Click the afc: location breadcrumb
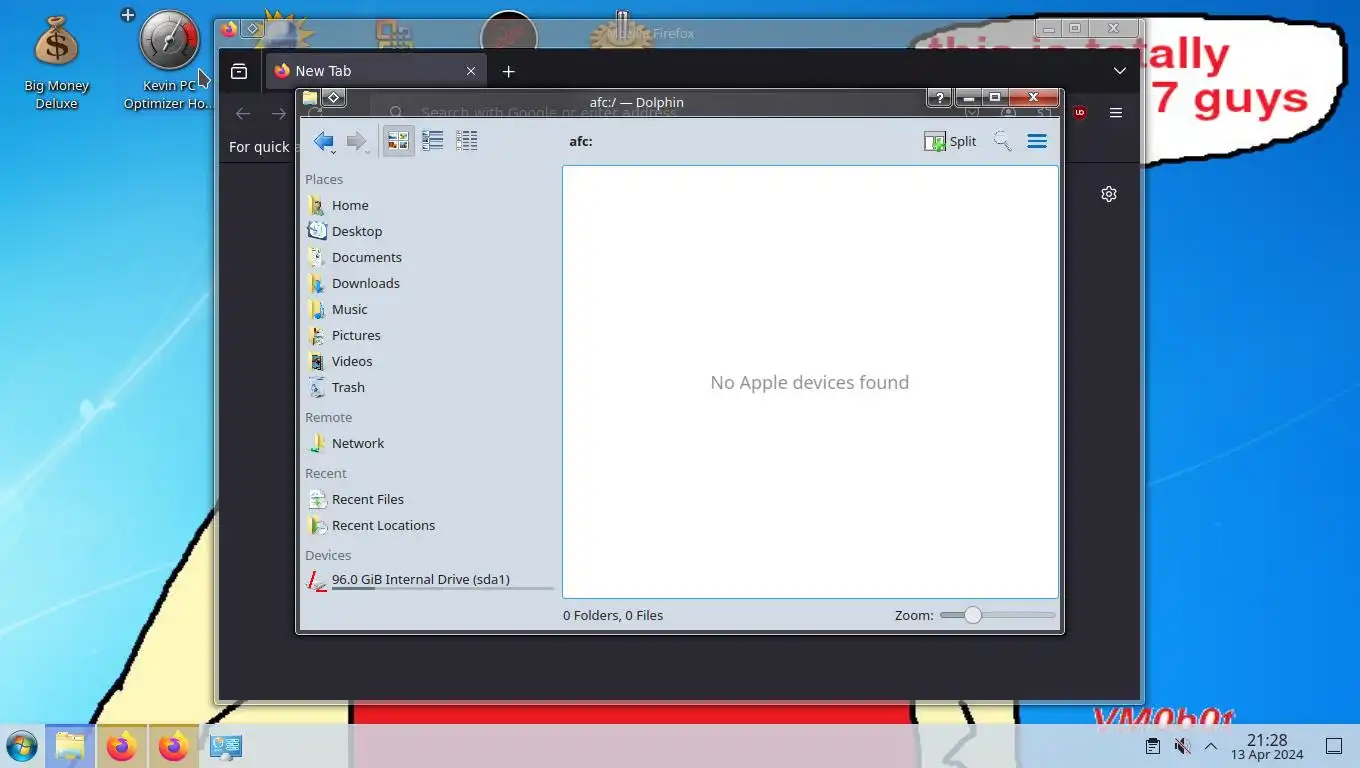The height and width of the screenshot is (768, 1360). pos(581,142)
